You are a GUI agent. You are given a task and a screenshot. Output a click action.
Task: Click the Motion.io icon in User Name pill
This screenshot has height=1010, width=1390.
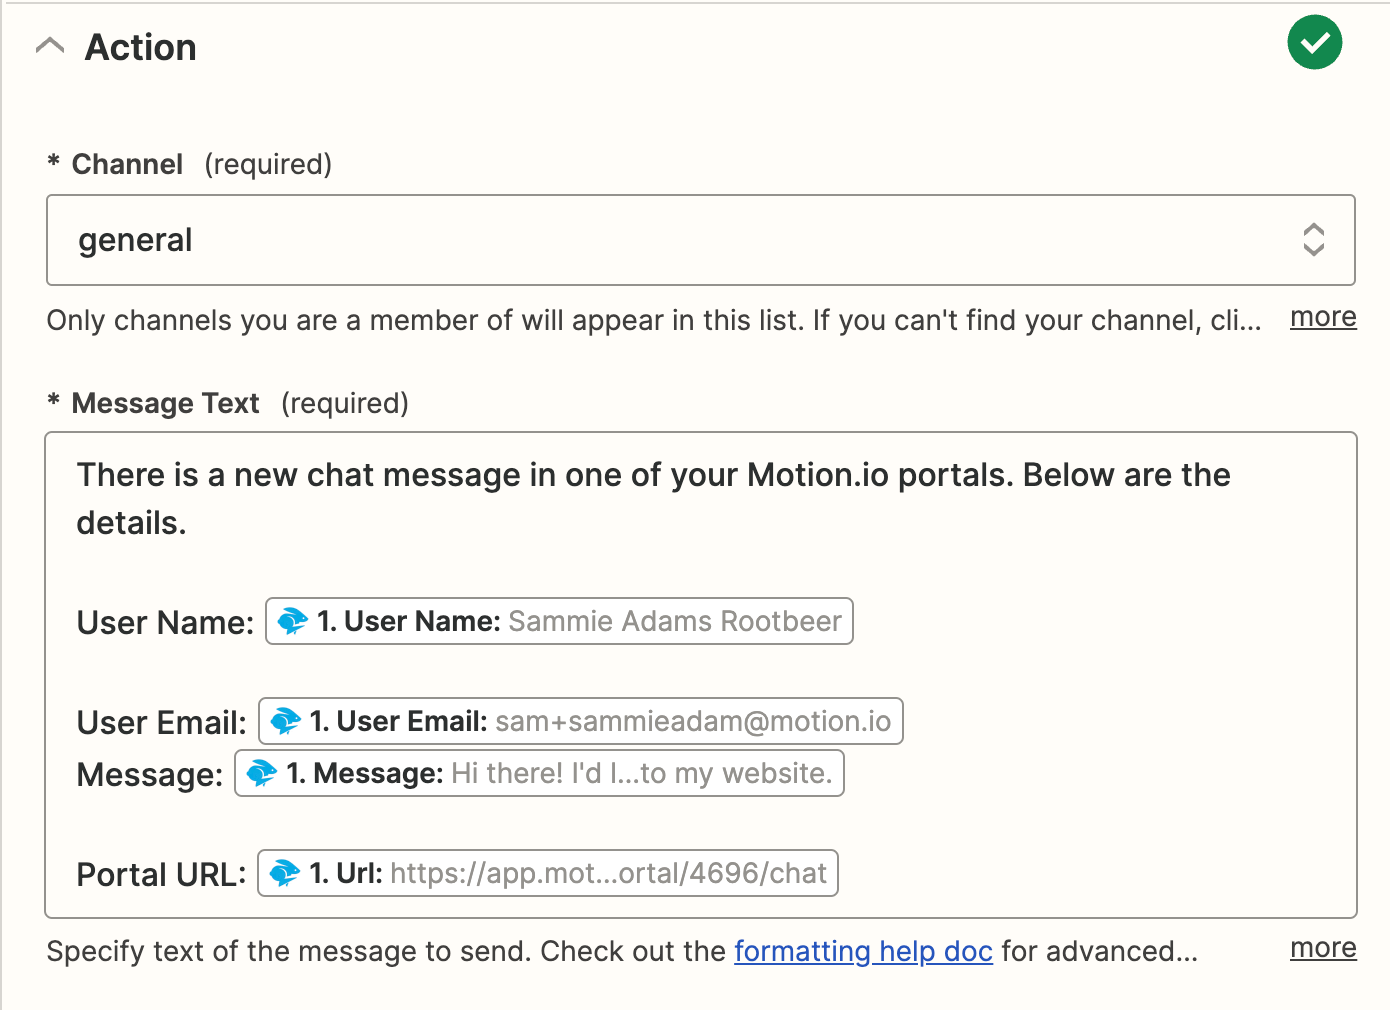(292, 621)
